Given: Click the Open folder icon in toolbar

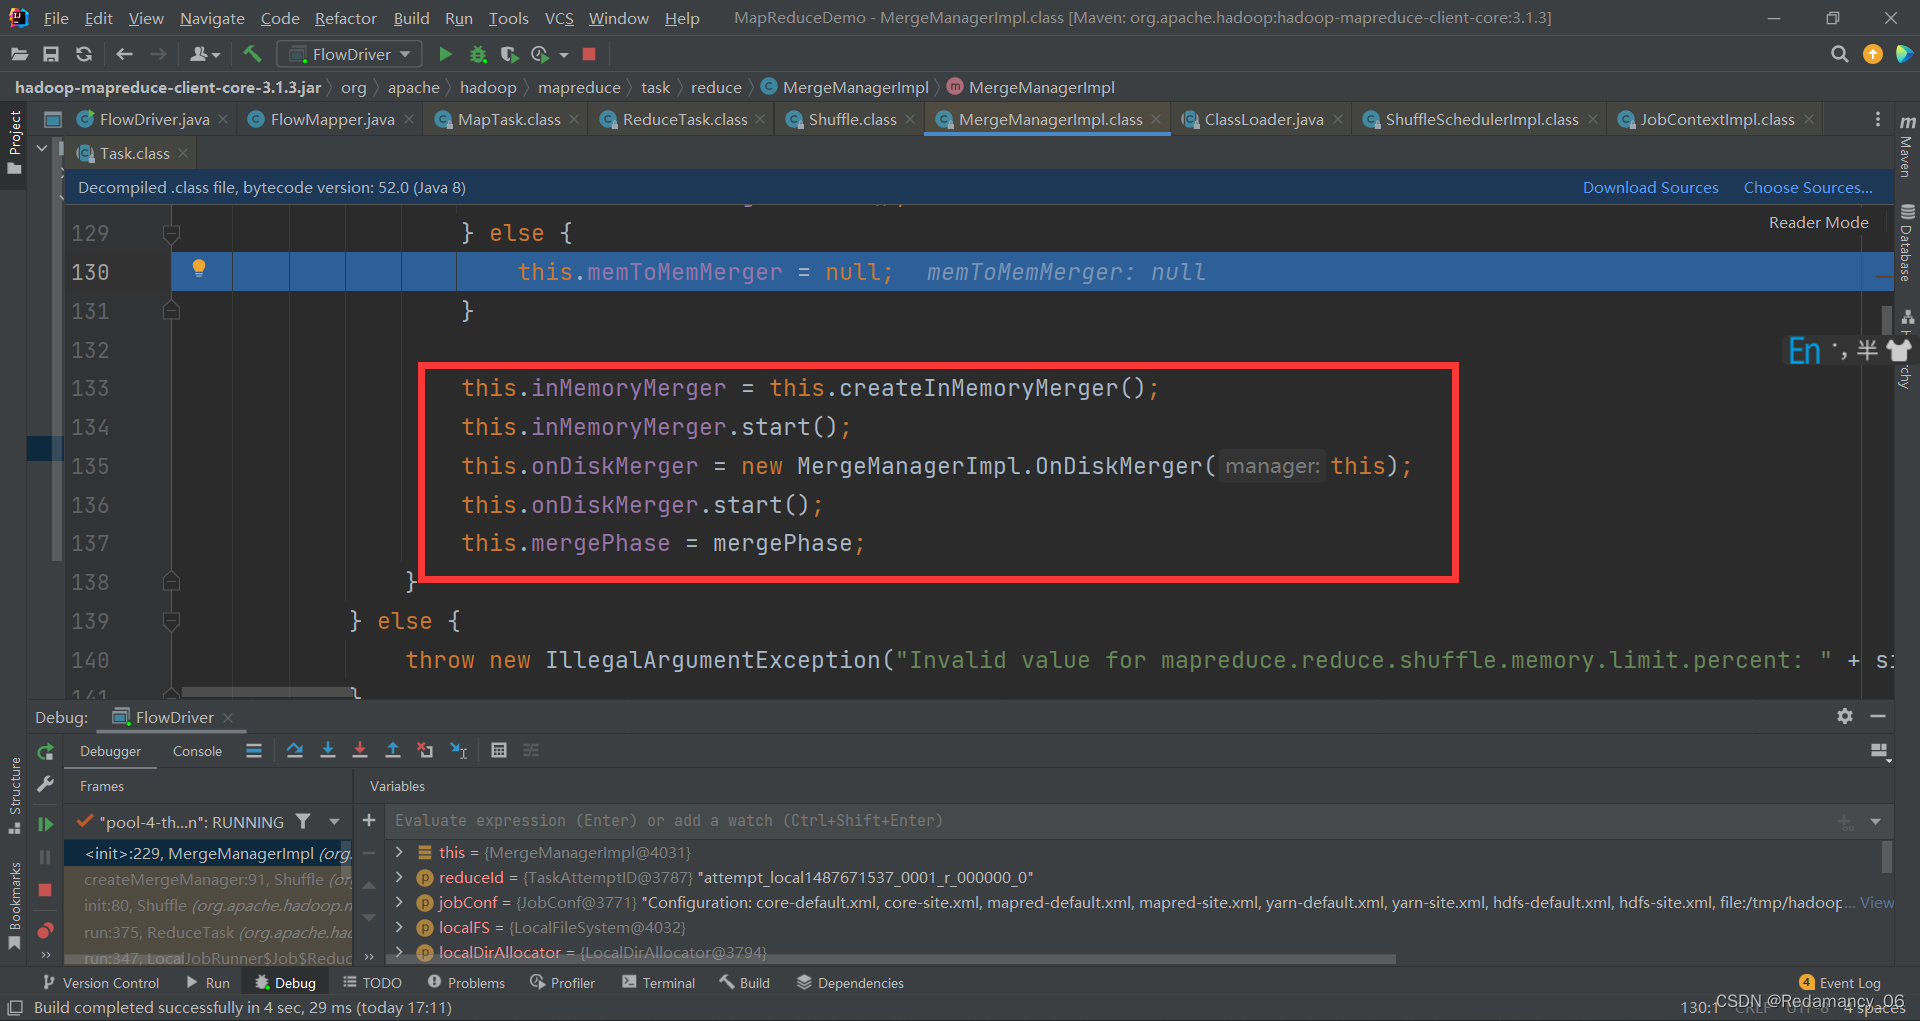Looking at the screenshot, I should pos(19,54).
